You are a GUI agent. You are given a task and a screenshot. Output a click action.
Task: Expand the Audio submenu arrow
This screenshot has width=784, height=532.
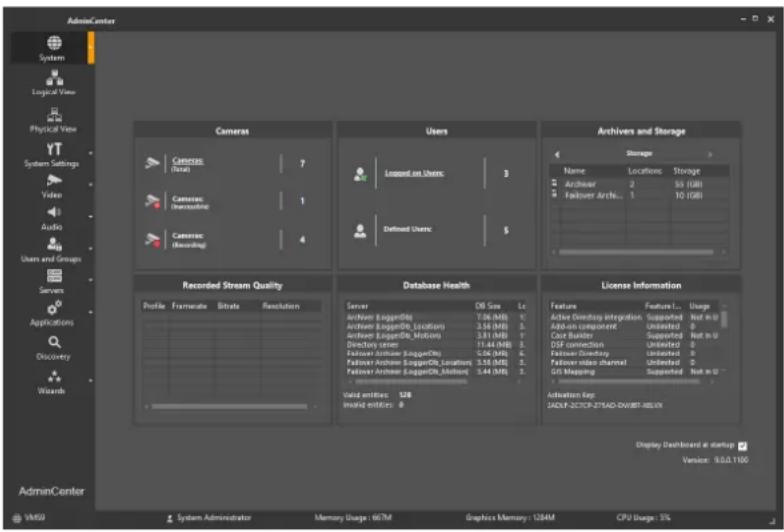[x=91, y=217]
